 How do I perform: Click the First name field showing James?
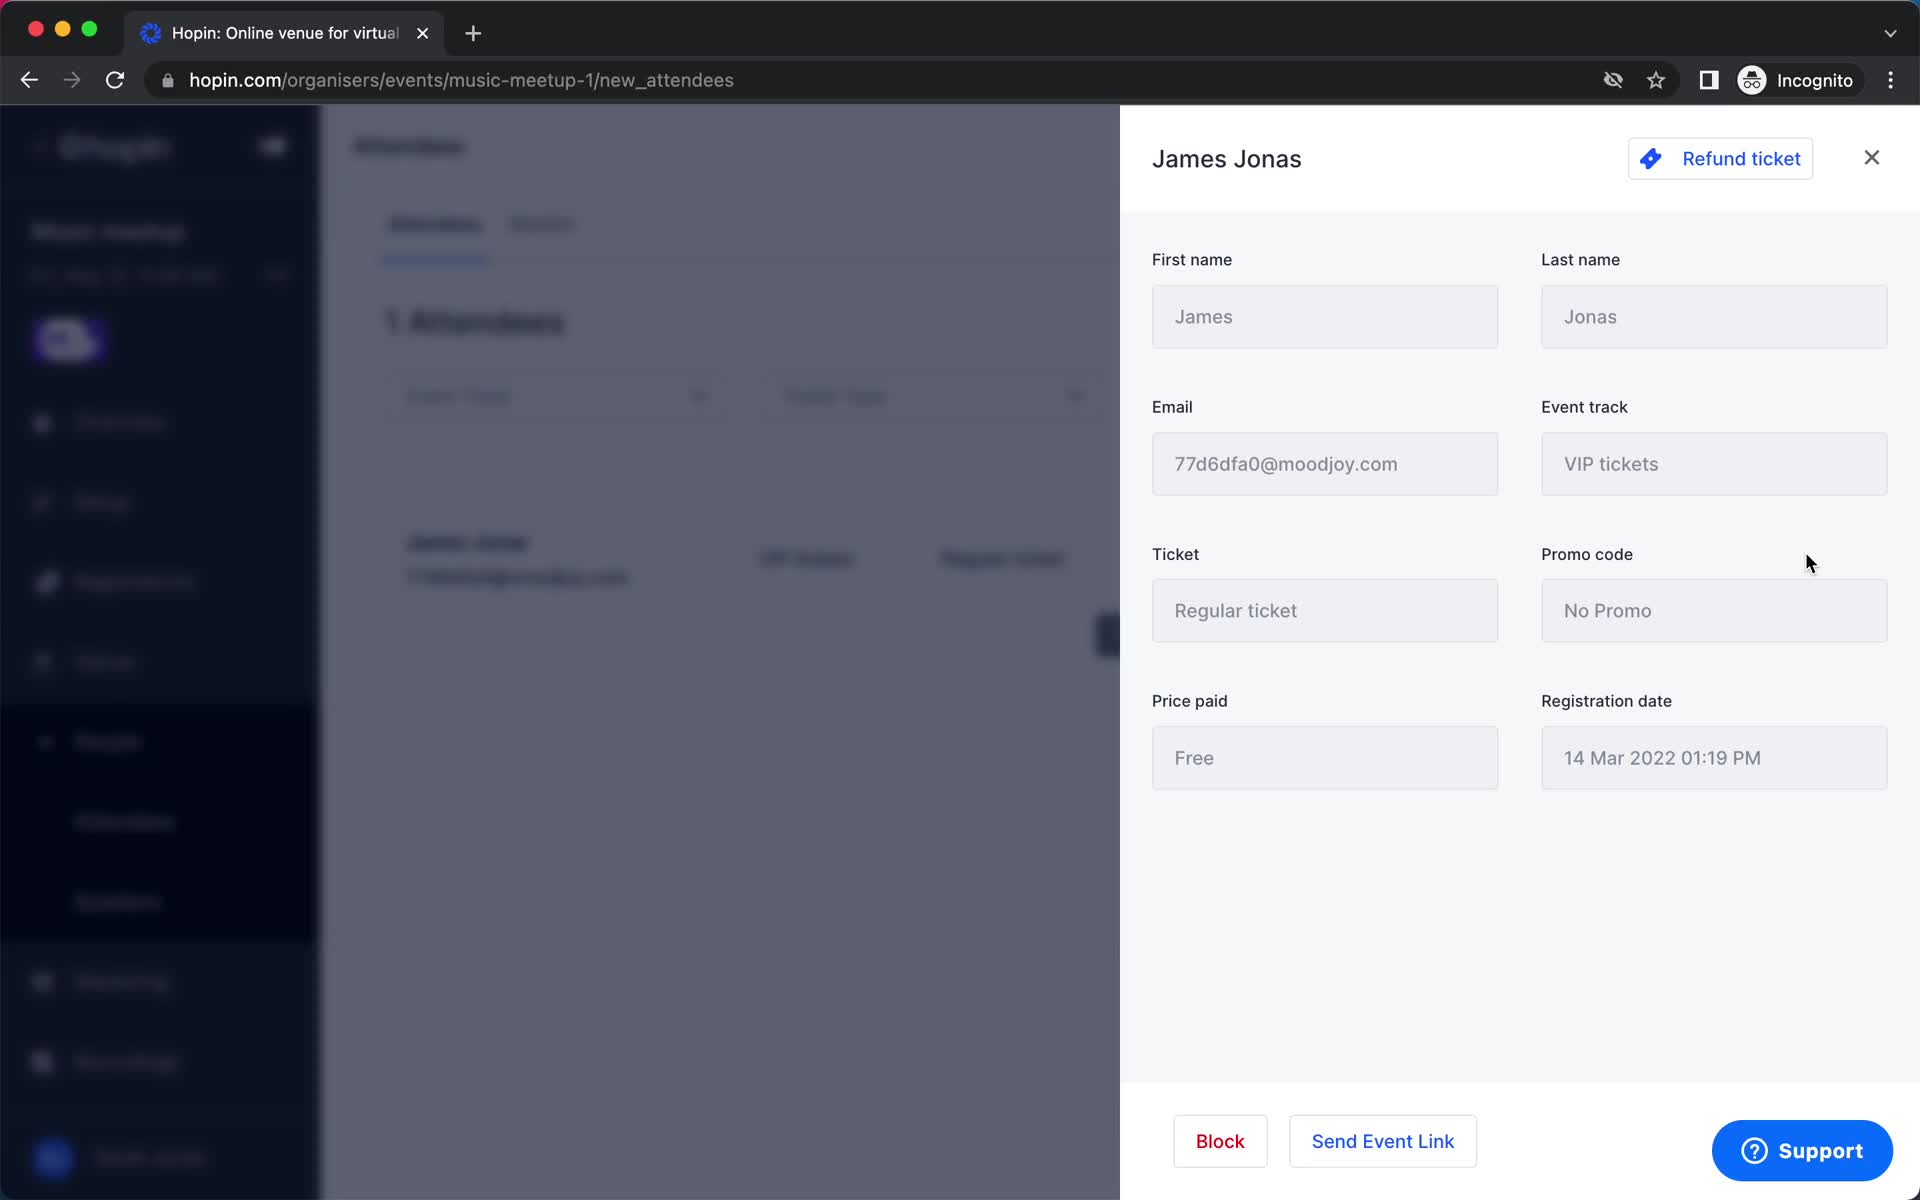coord(1325,317)
